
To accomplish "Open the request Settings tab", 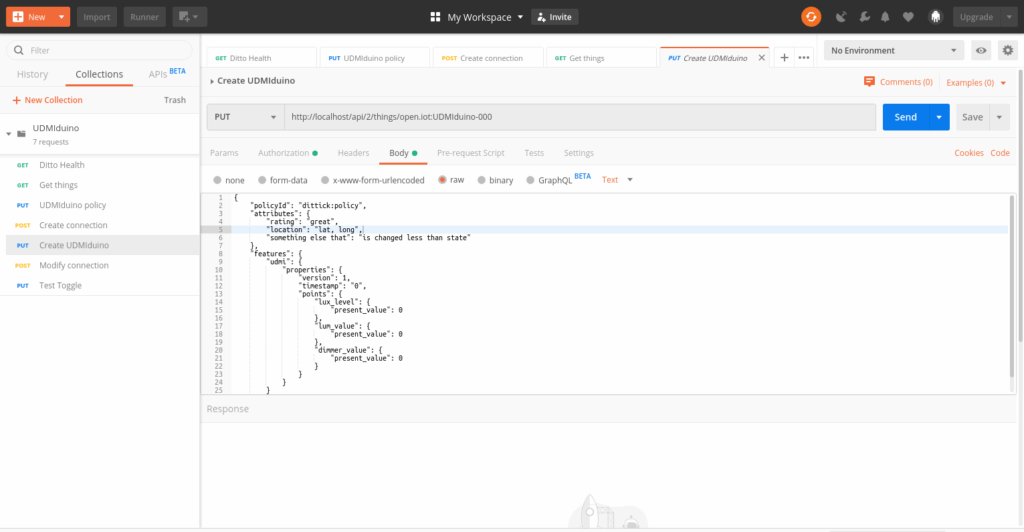I will tap(579, 153).
